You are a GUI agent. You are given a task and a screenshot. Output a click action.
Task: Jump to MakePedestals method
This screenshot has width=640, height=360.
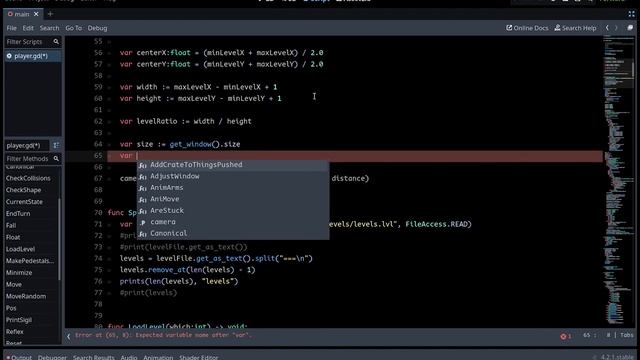30,261
